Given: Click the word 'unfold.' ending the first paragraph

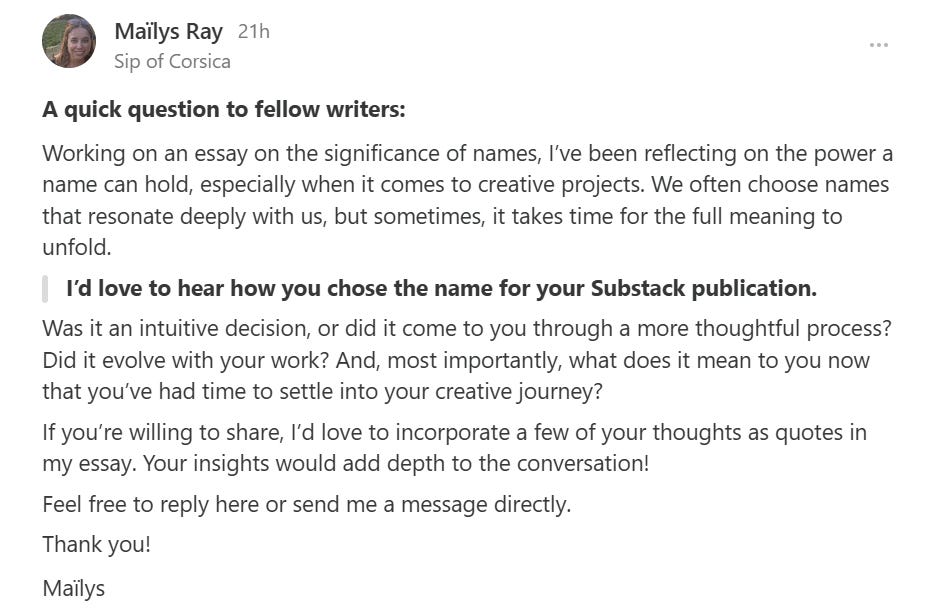Looking at the screenshot, I should click(77, 247).
